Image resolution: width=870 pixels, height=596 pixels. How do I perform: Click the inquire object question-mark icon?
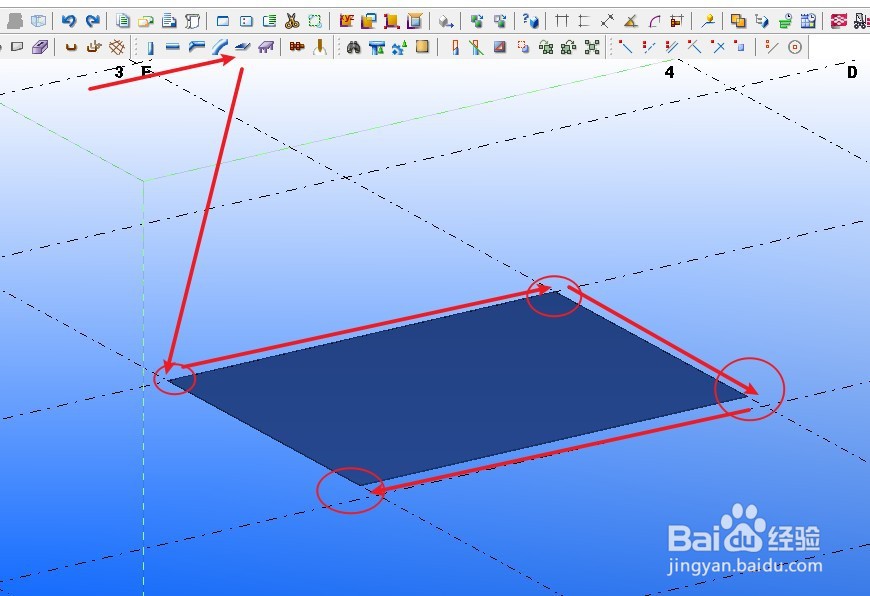tap(530, 21)
